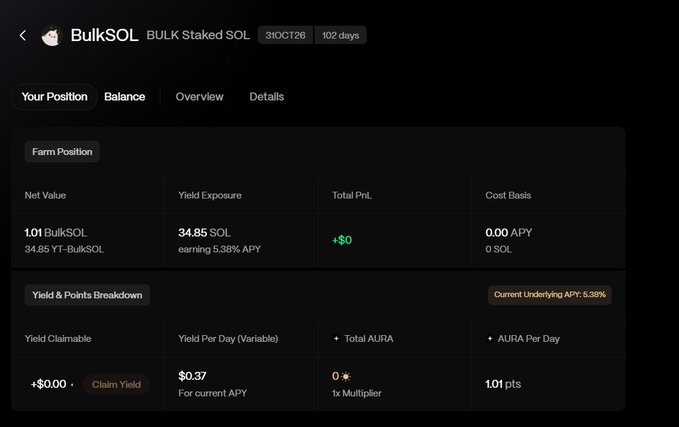Viewport: 679px width, 427px height.
Task: Click the BulkSOL title text
Action: (x=104, y=36)
